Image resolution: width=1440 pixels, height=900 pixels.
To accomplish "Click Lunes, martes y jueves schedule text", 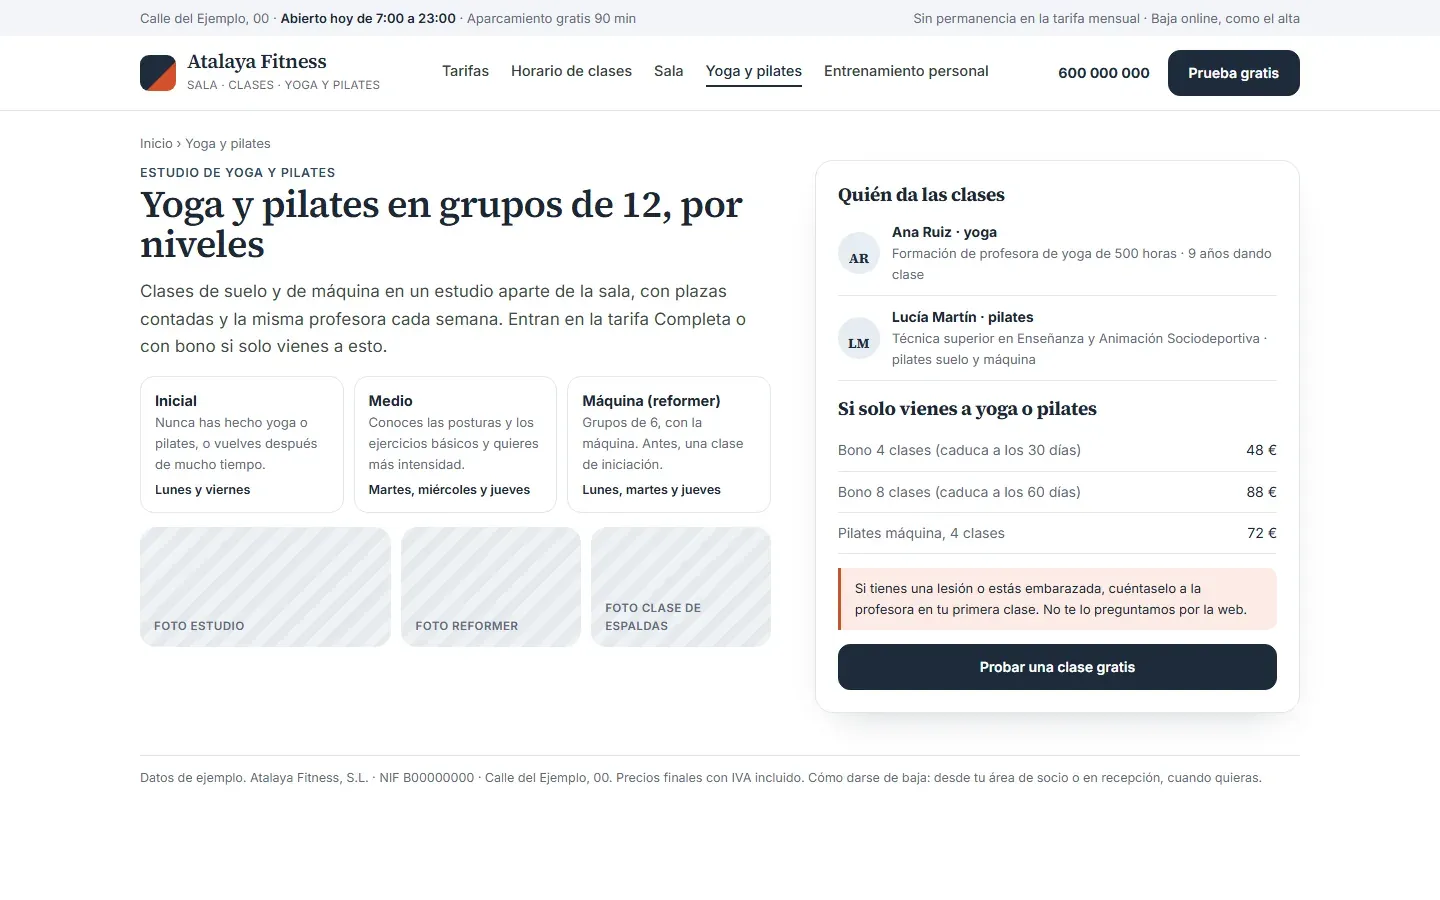I will [x=652, y=490].
